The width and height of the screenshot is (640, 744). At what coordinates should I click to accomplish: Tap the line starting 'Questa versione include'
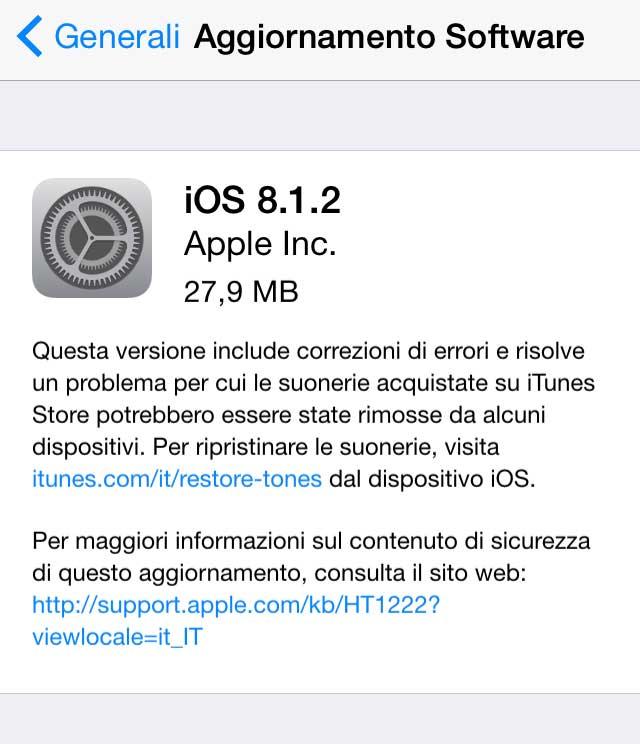point(308,352)
